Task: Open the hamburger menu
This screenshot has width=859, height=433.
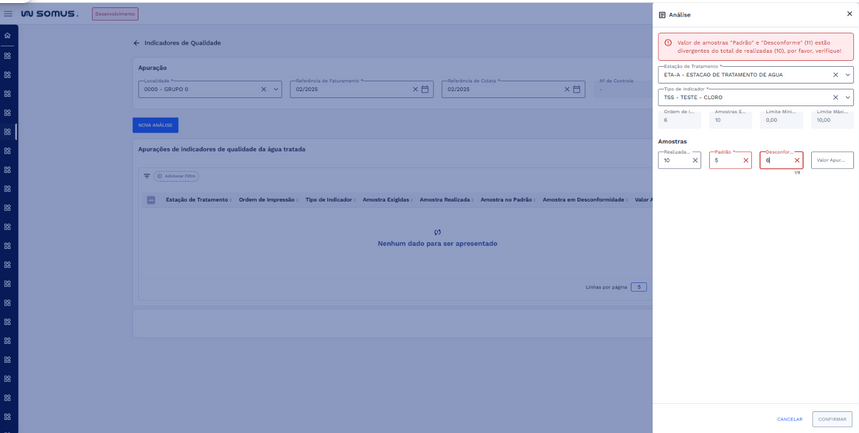Action: coord(8,14)
